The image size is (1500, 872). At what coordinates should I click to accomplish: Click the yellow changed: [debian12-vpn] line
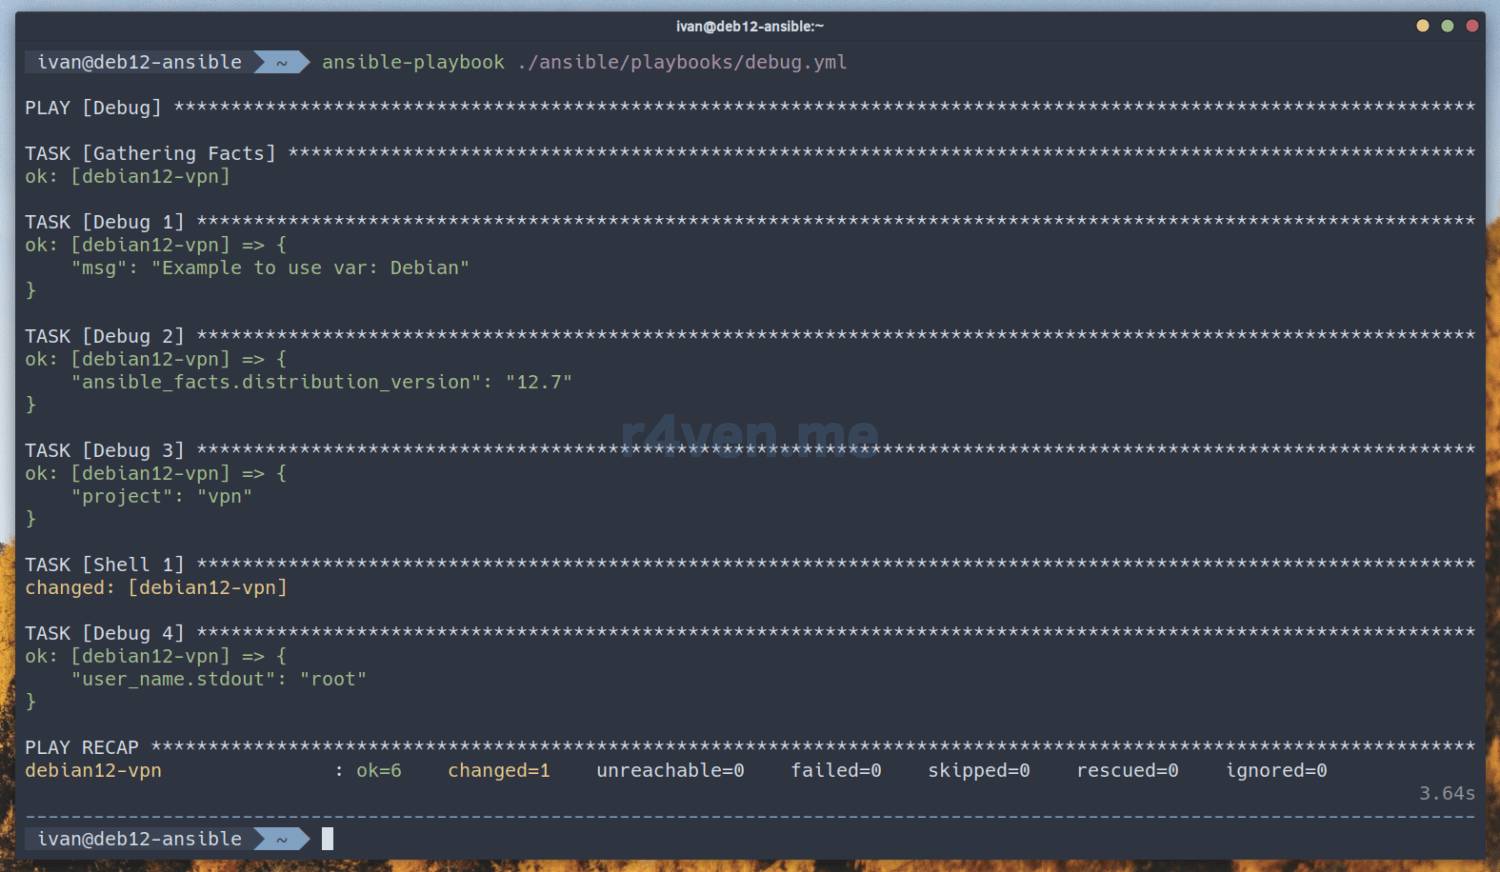click(156, 588)
